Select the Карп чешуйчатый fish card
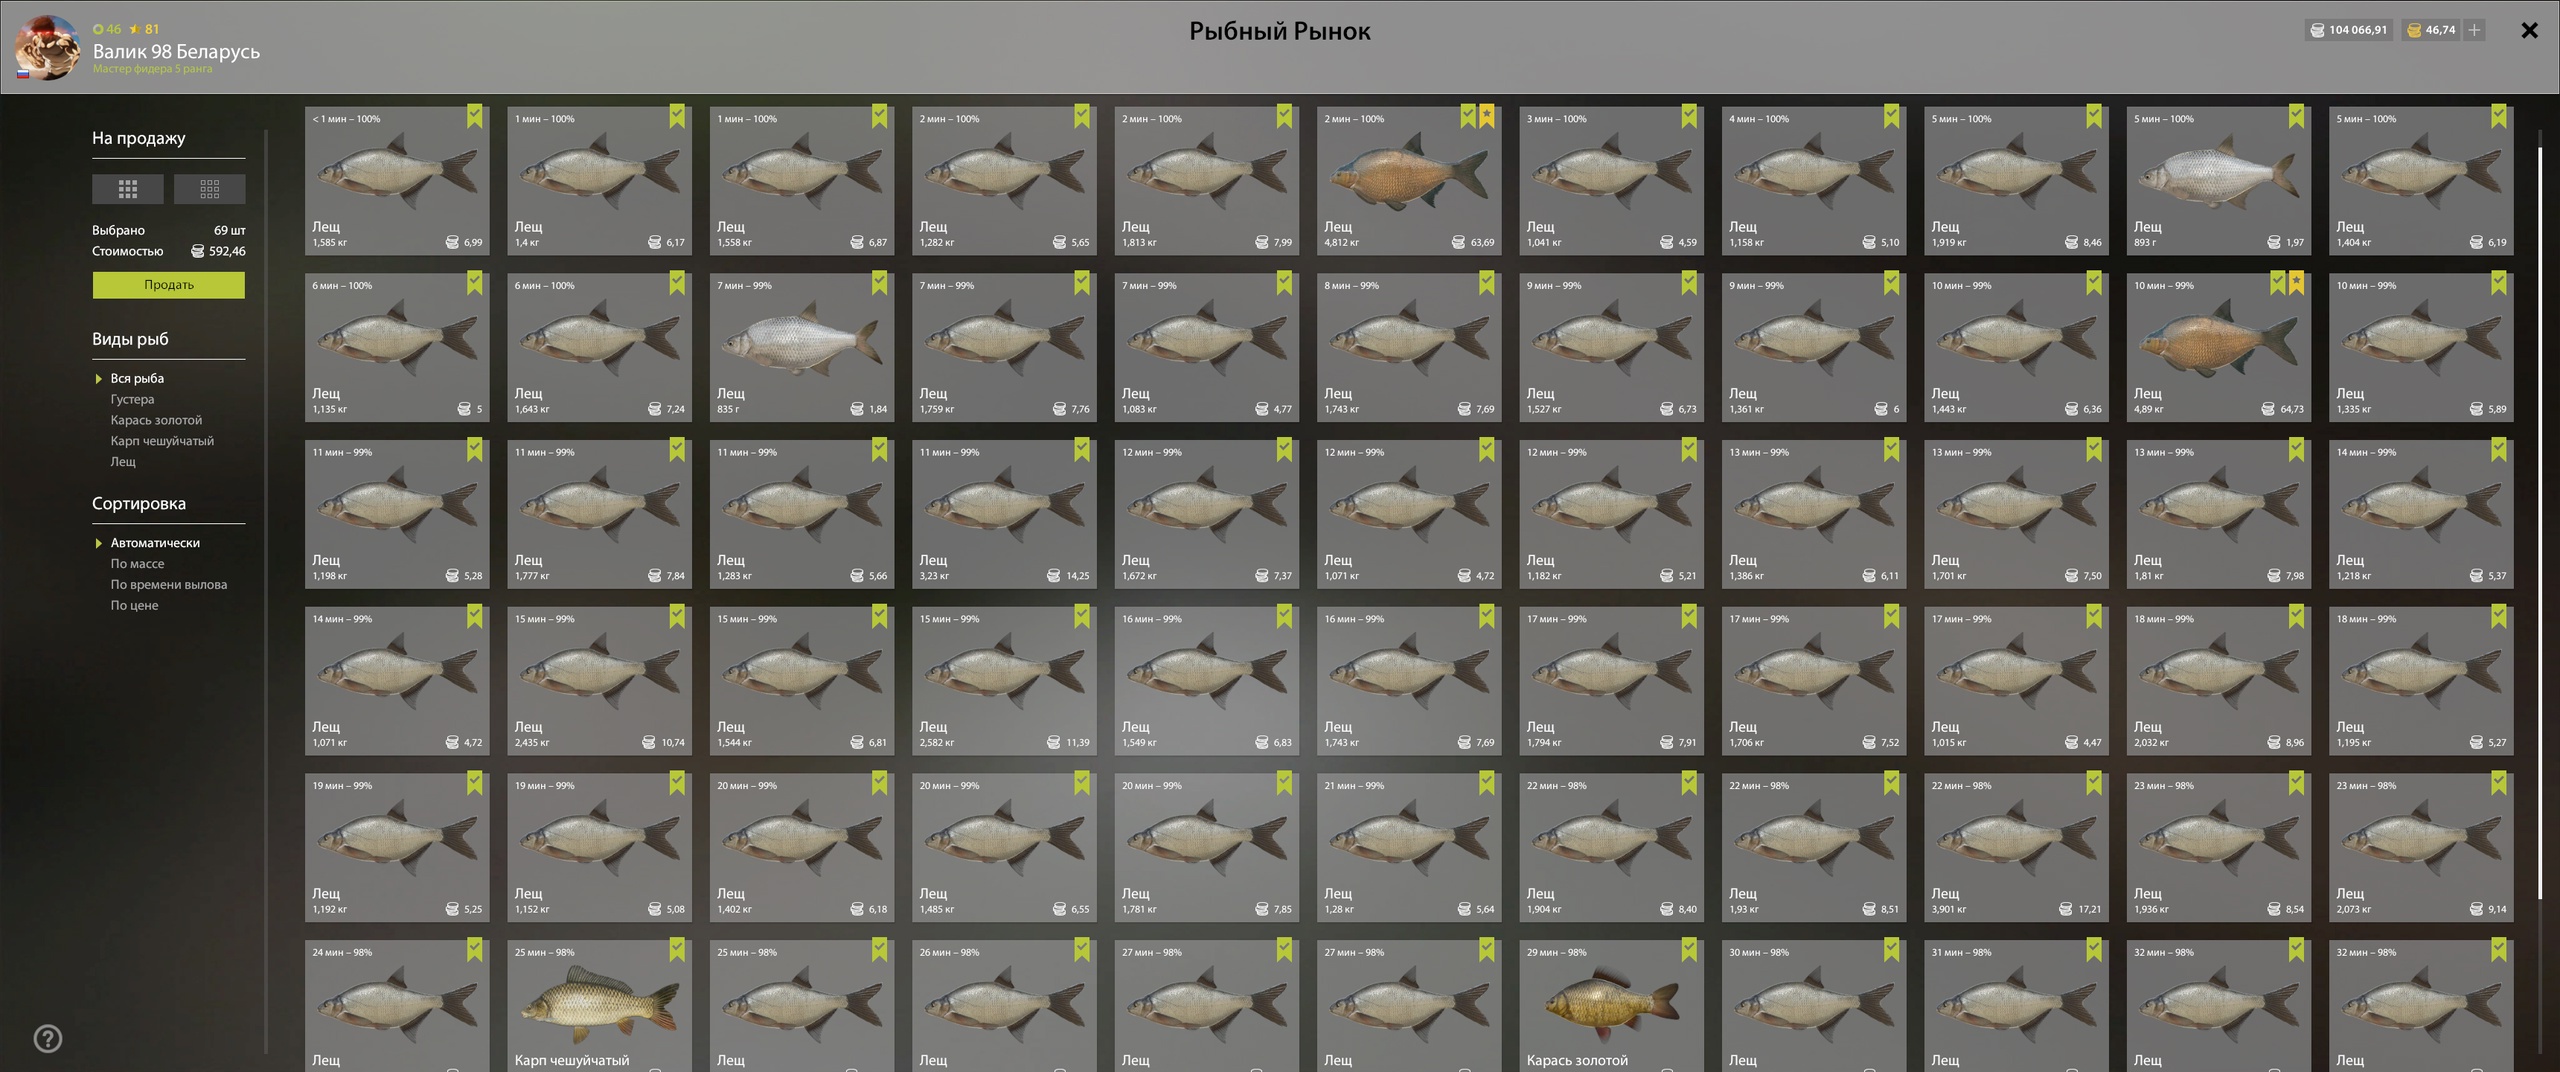The width and height of the screenshot is (2560, 1072). point(599,1005)
